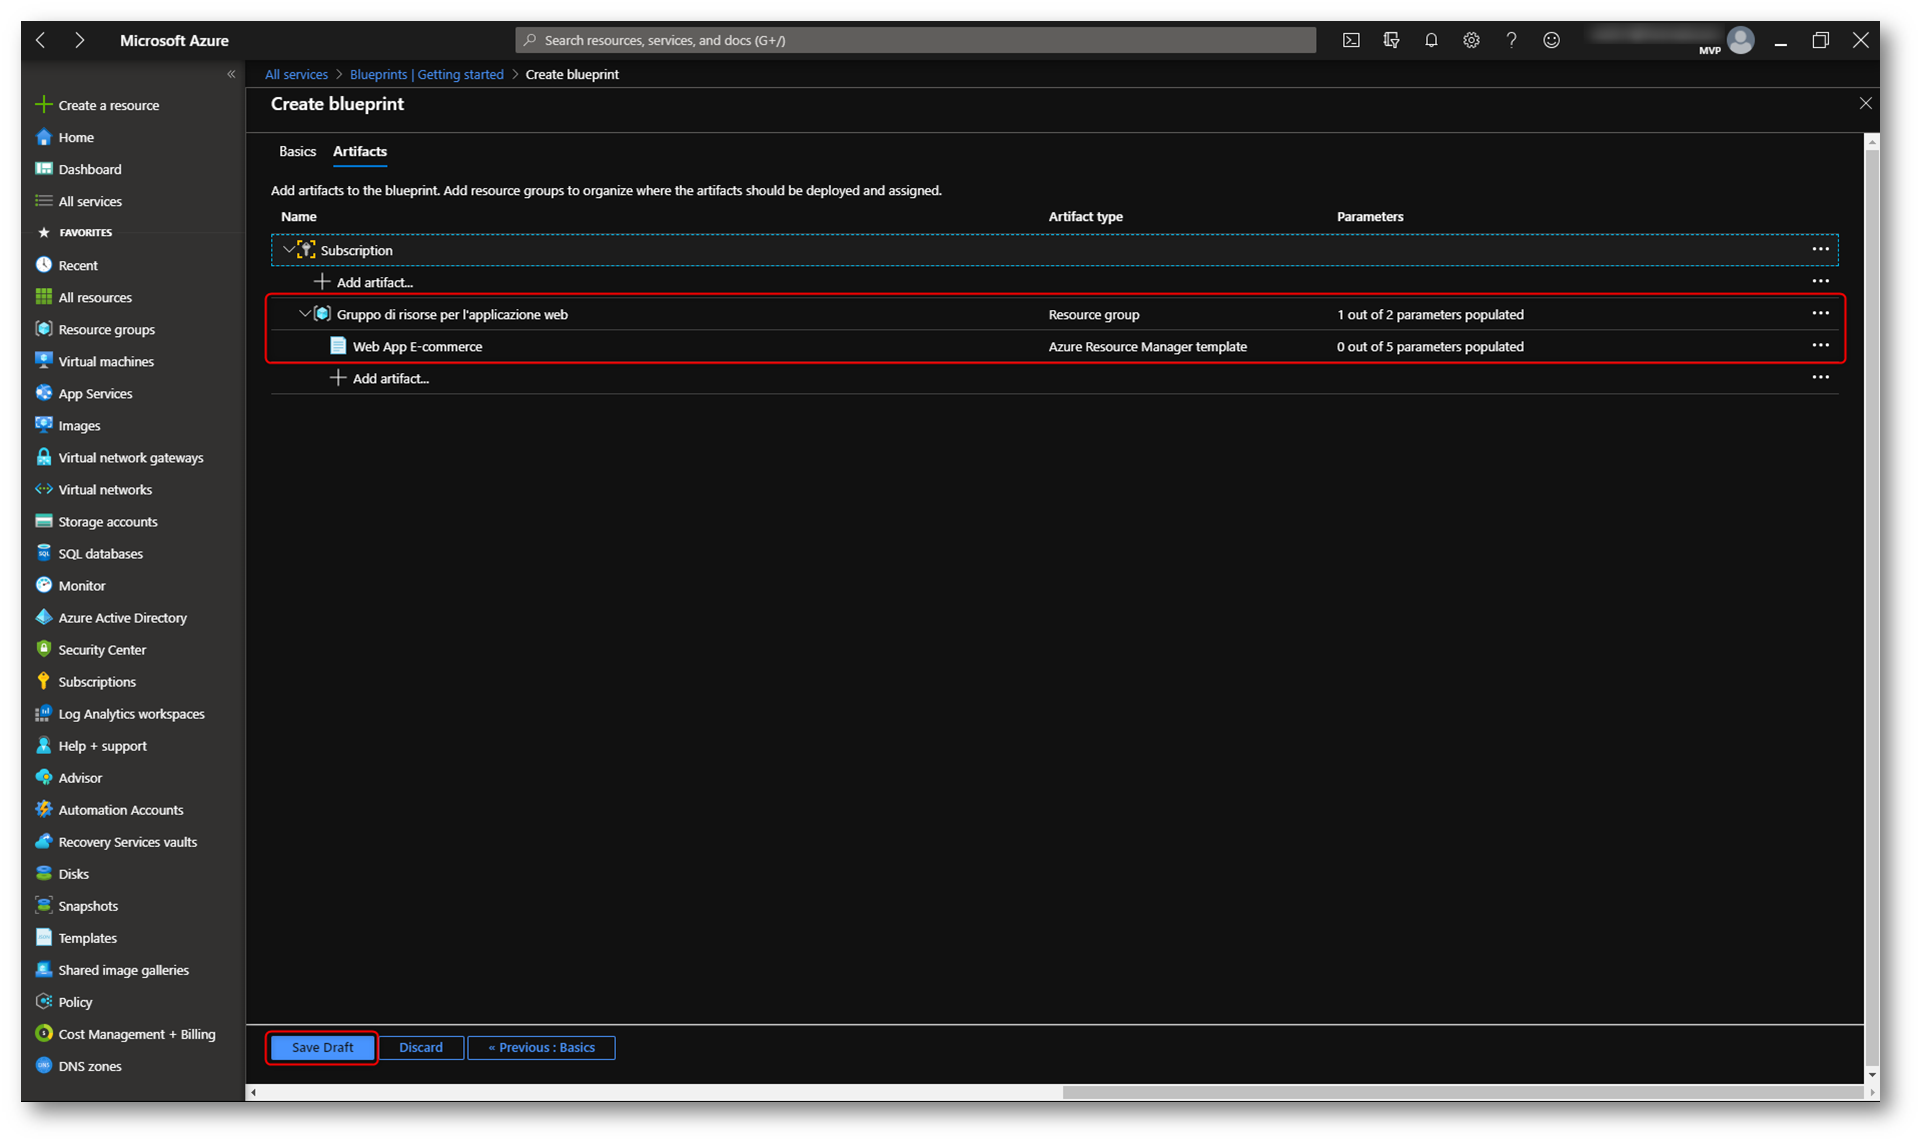Go forward with the forward arrow

click(x=79, y=40)
